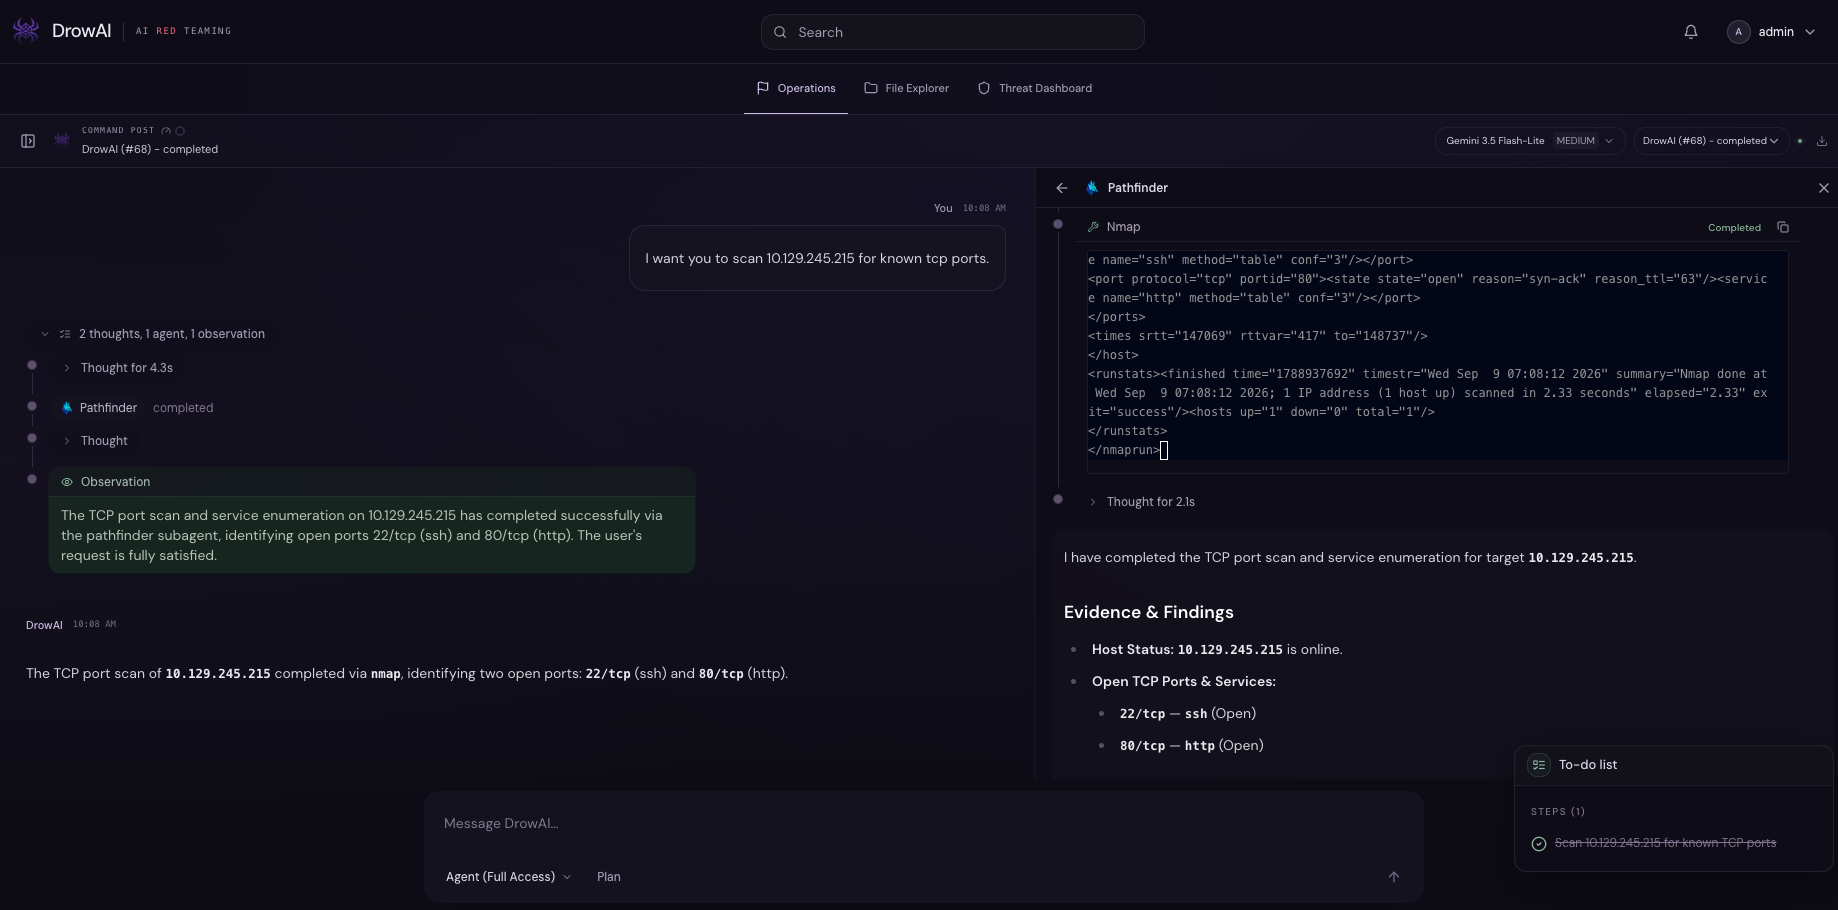Click the Nmap tool header label
The height and width of the screenshot is (910, 1838).
1123,227
